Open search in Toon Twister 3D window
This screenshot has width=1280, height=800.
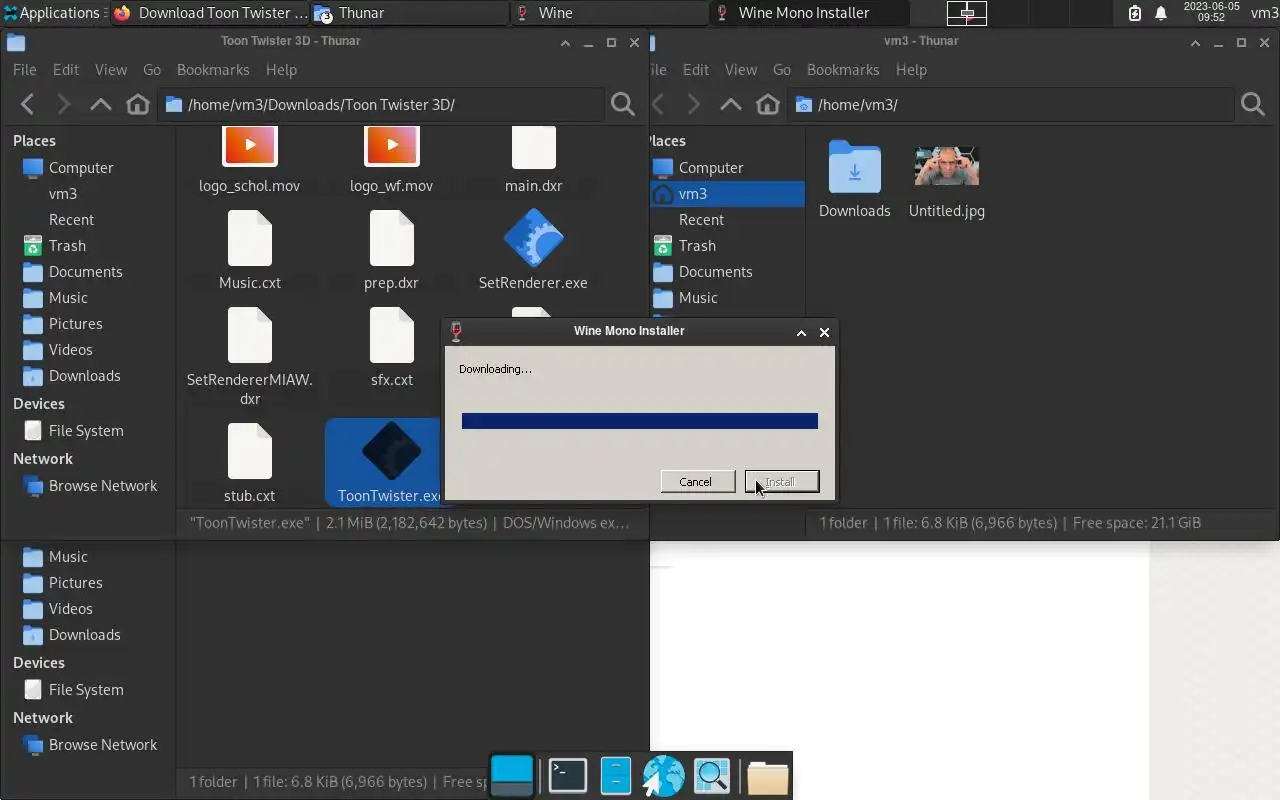pyautogui.click(x=622, y=104)
